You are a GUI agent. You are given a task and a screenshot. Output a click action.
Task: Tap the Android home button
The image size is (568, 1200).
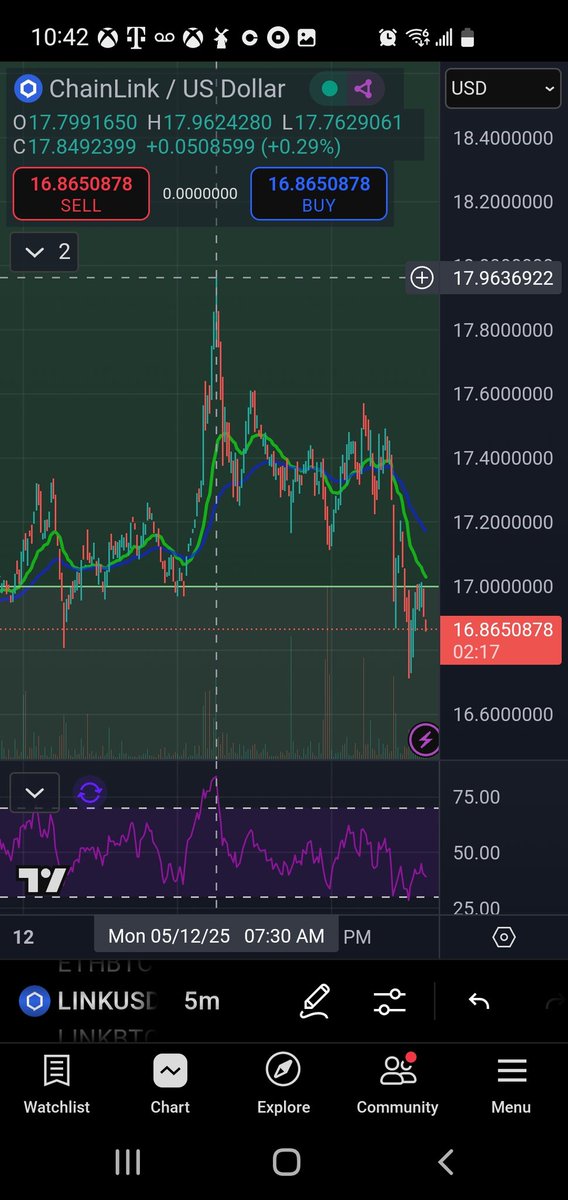(x=286, y=1161)
